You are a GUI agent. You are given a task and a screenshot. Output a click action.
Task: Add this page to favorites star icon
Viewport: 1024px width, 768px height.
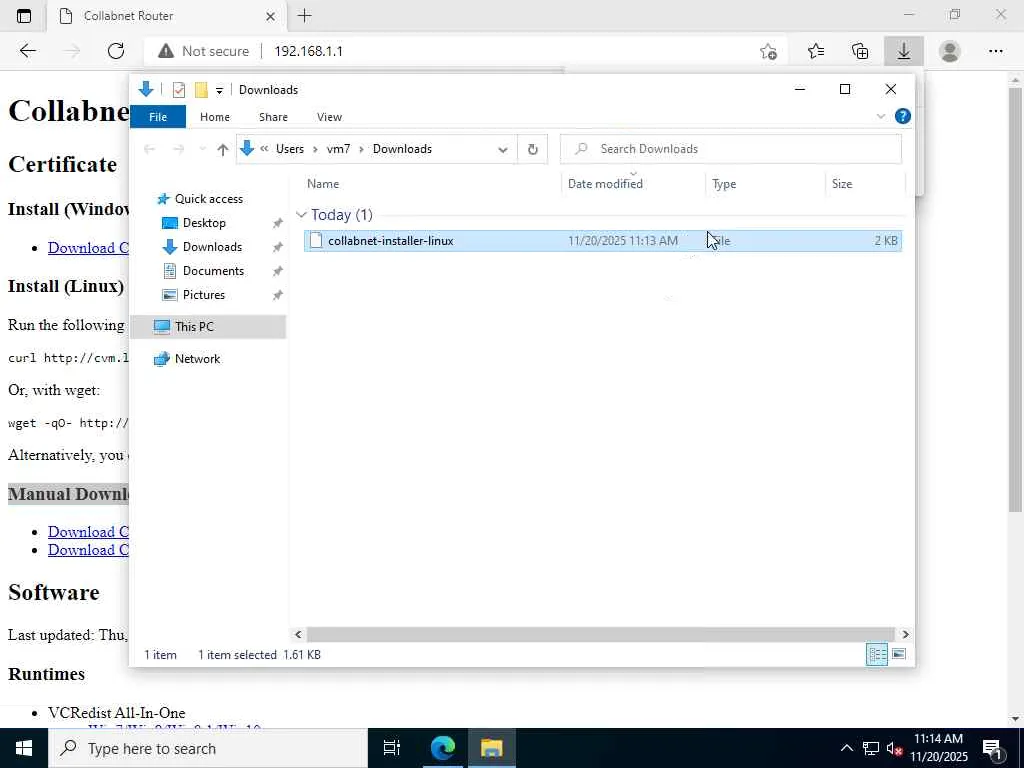769,51
